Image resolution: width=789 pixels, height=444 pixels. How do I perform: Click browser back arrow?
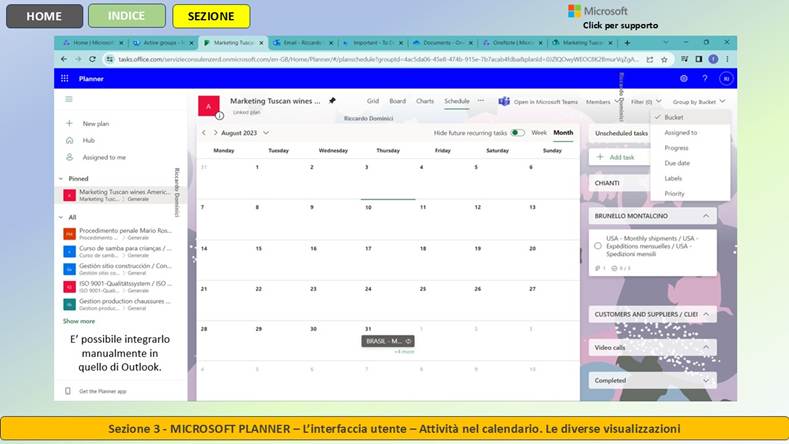(x=64, y=59)
